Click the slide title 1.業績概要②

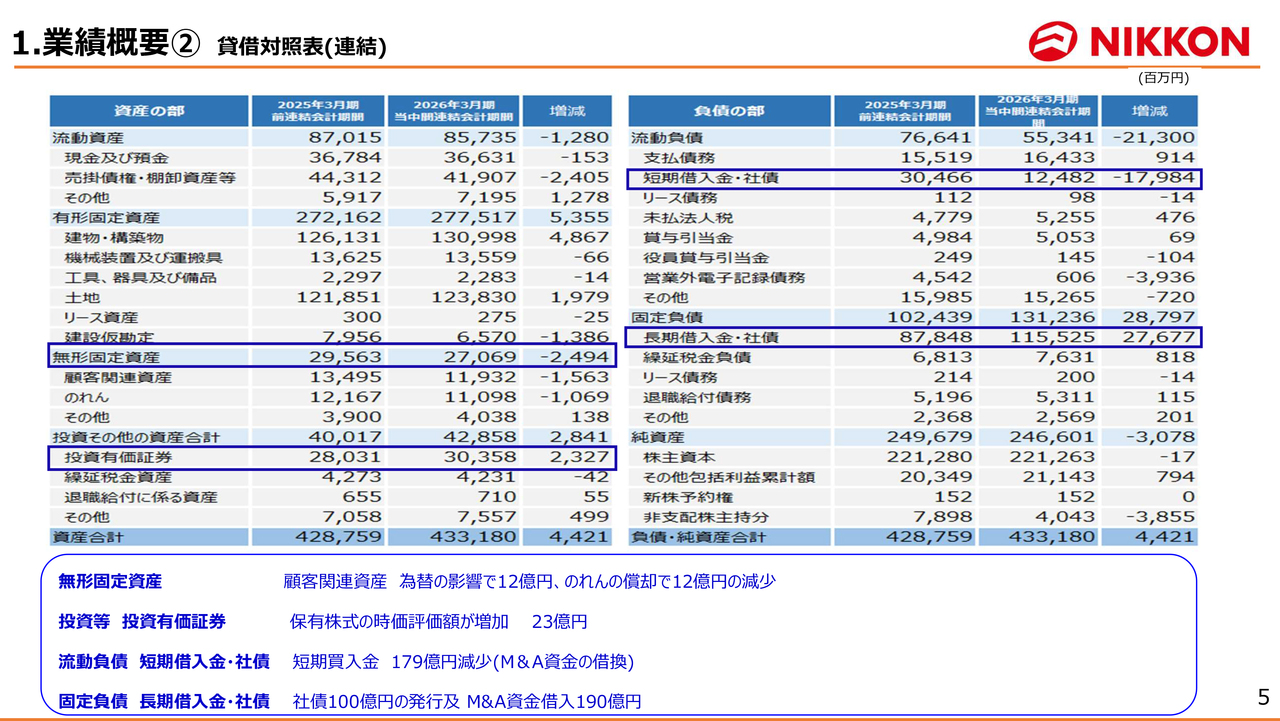coord(106,43)
